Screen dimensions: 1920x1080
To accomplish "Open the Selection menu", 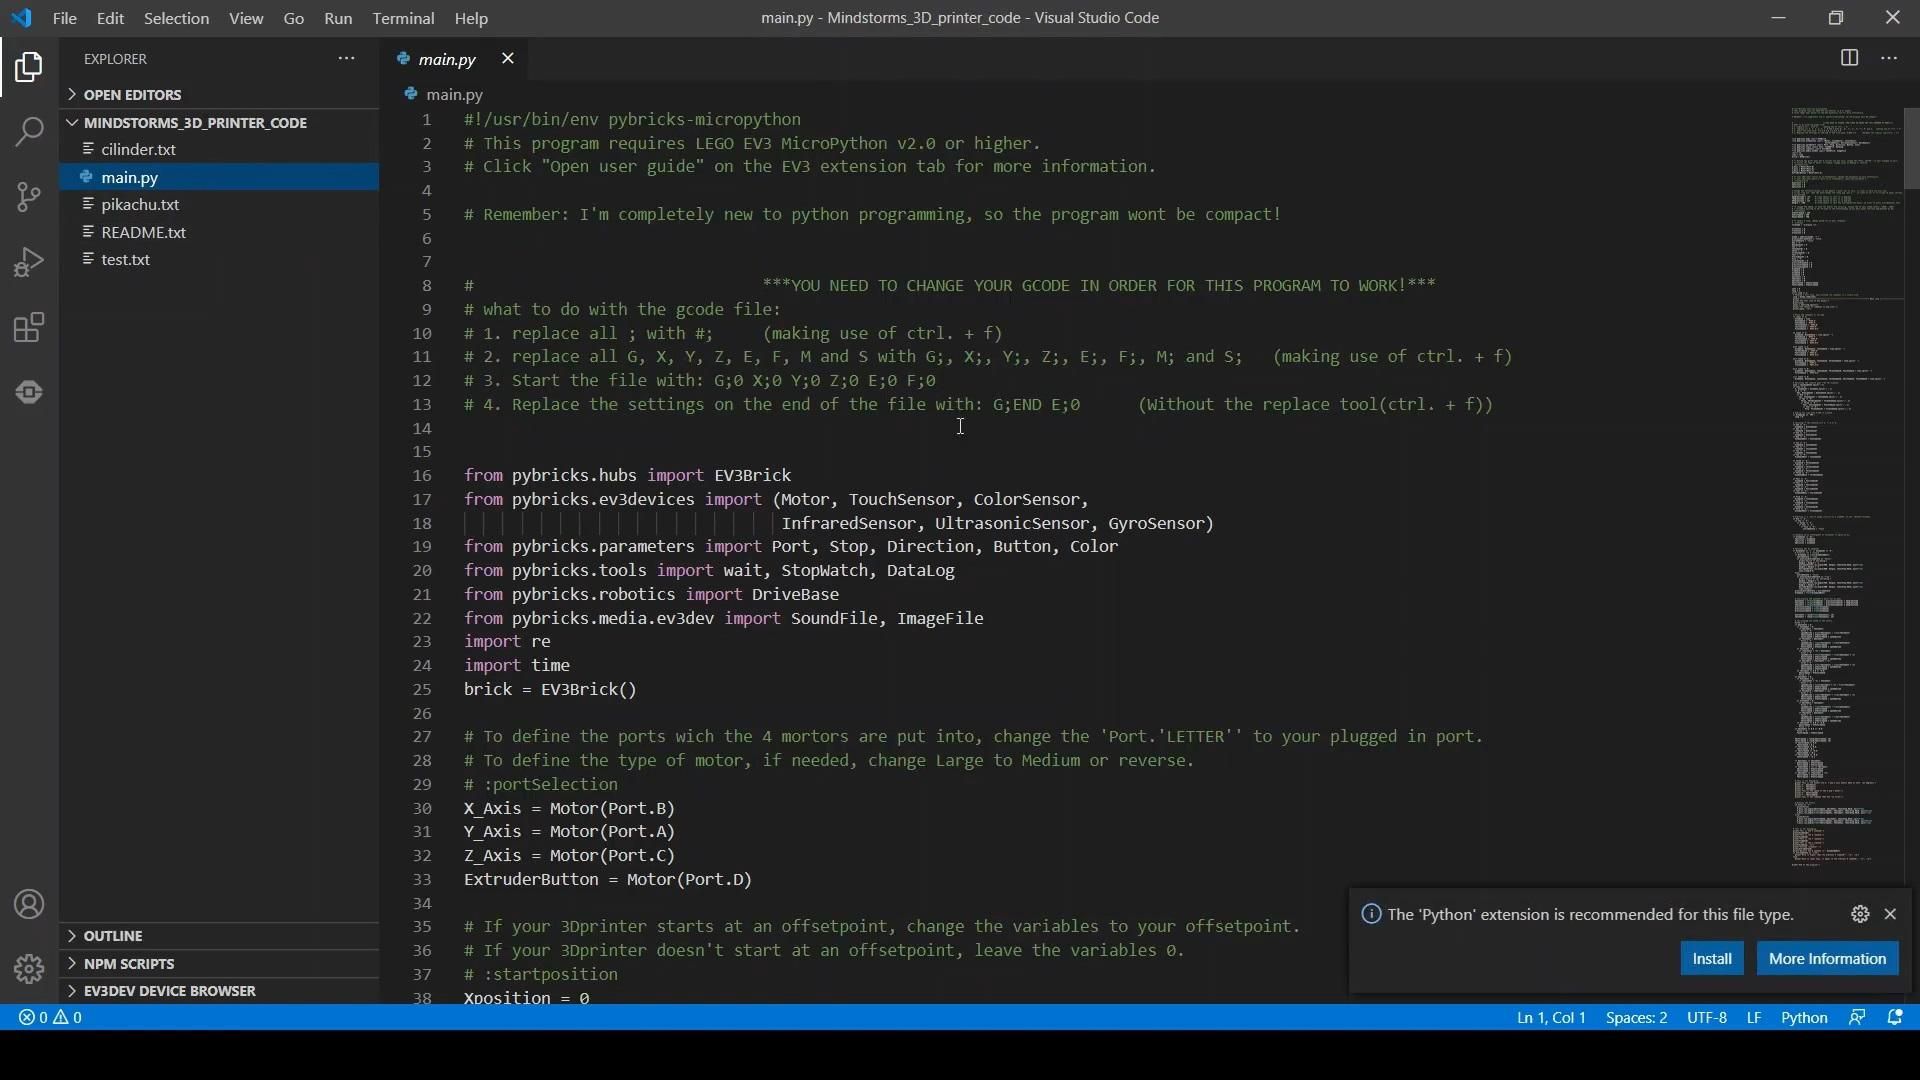I will tap(176, 18).
